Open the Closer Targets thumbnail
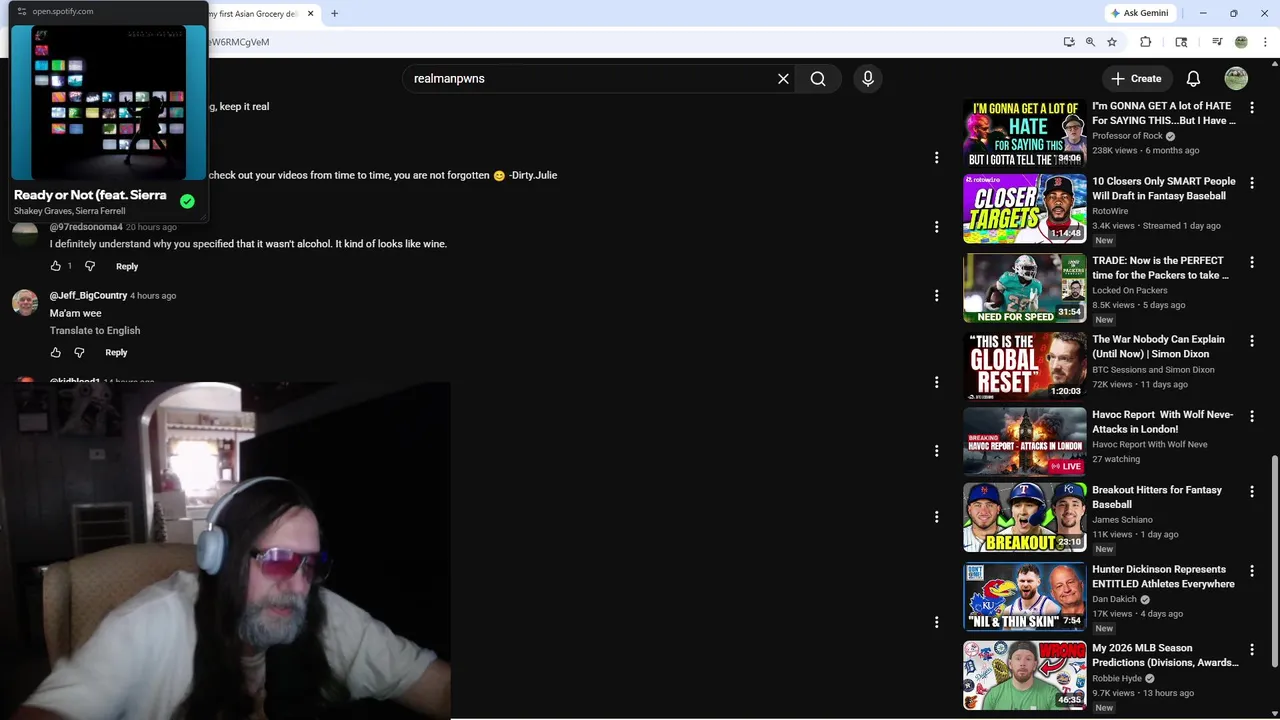 (x=1024, y=209)
